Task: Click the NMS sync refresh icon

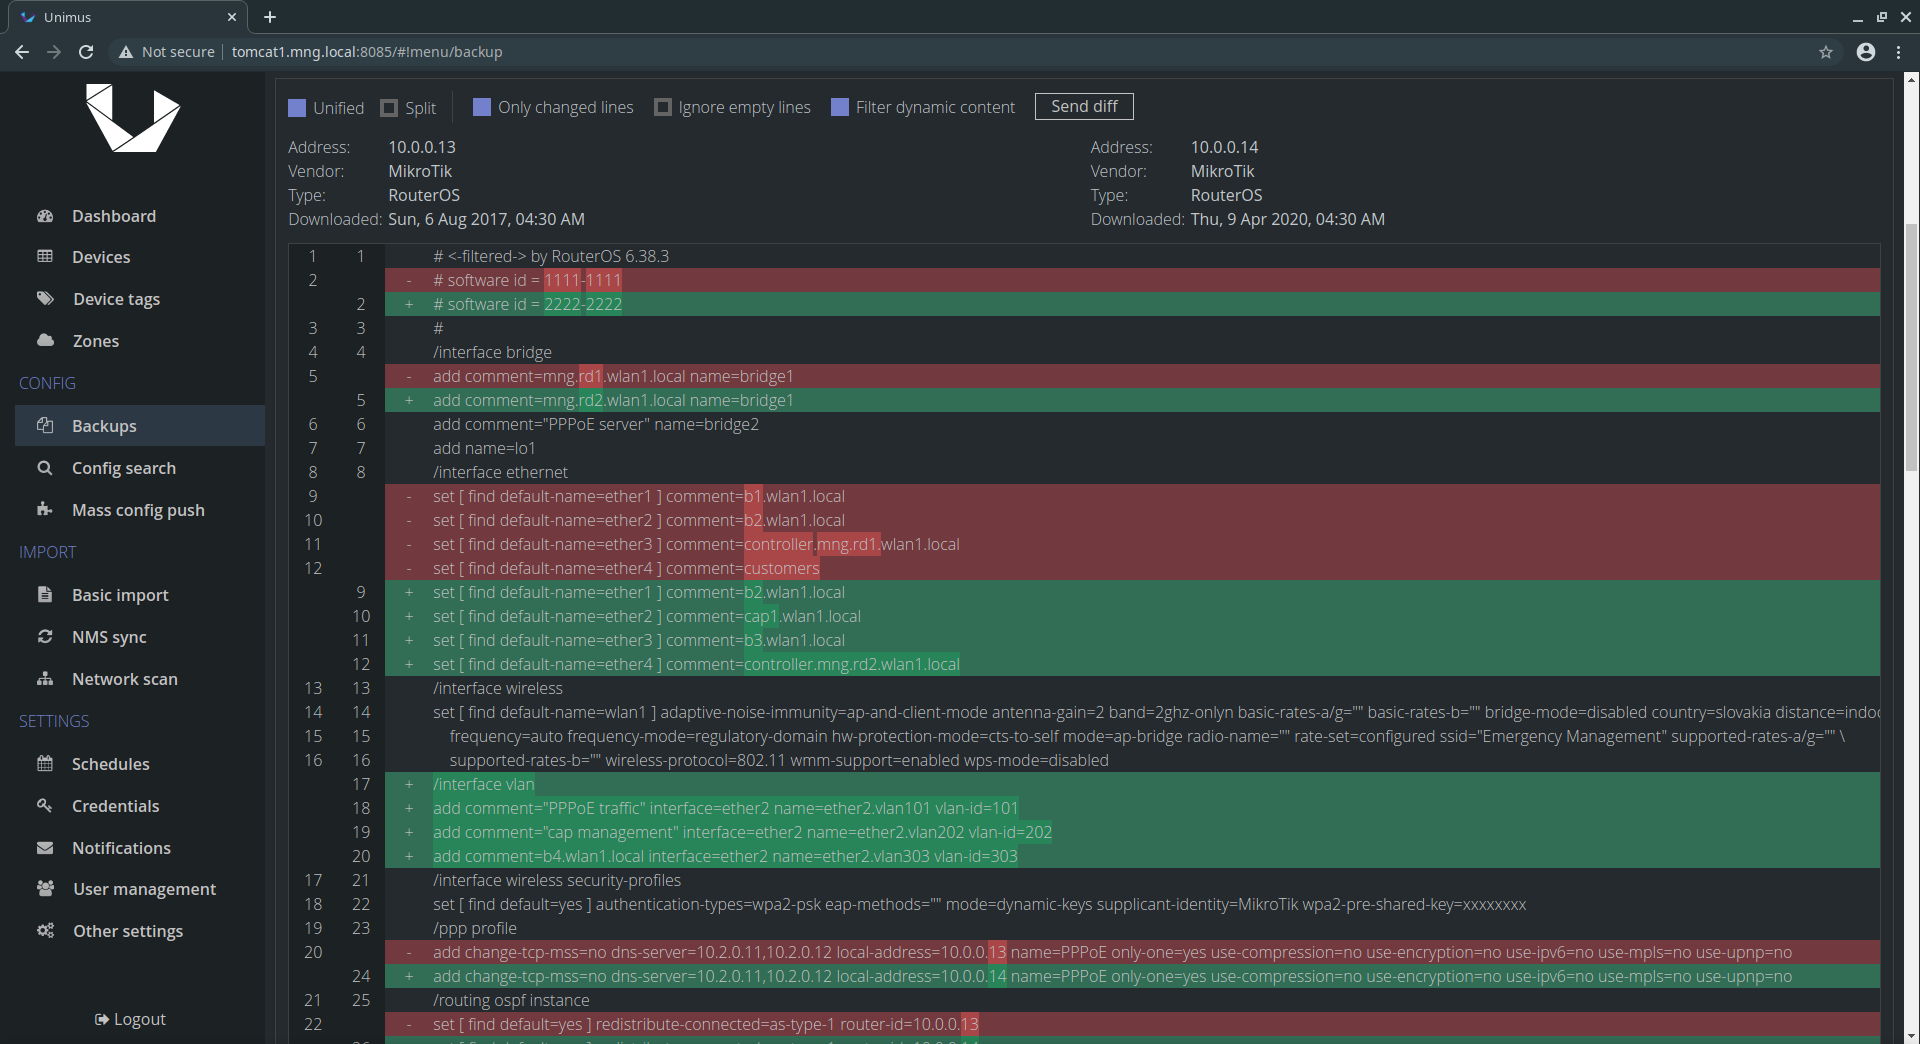Action: click(x=45, y=637)
